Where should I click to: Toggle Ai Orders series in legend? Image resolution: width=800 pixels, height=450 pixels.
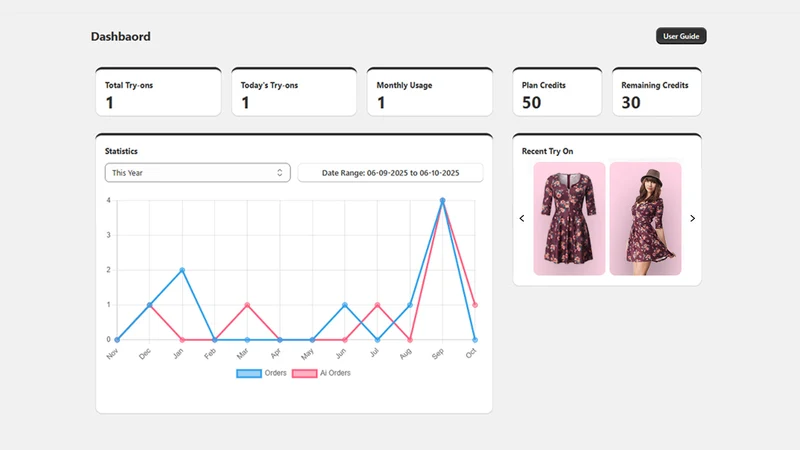coord(321,373)
